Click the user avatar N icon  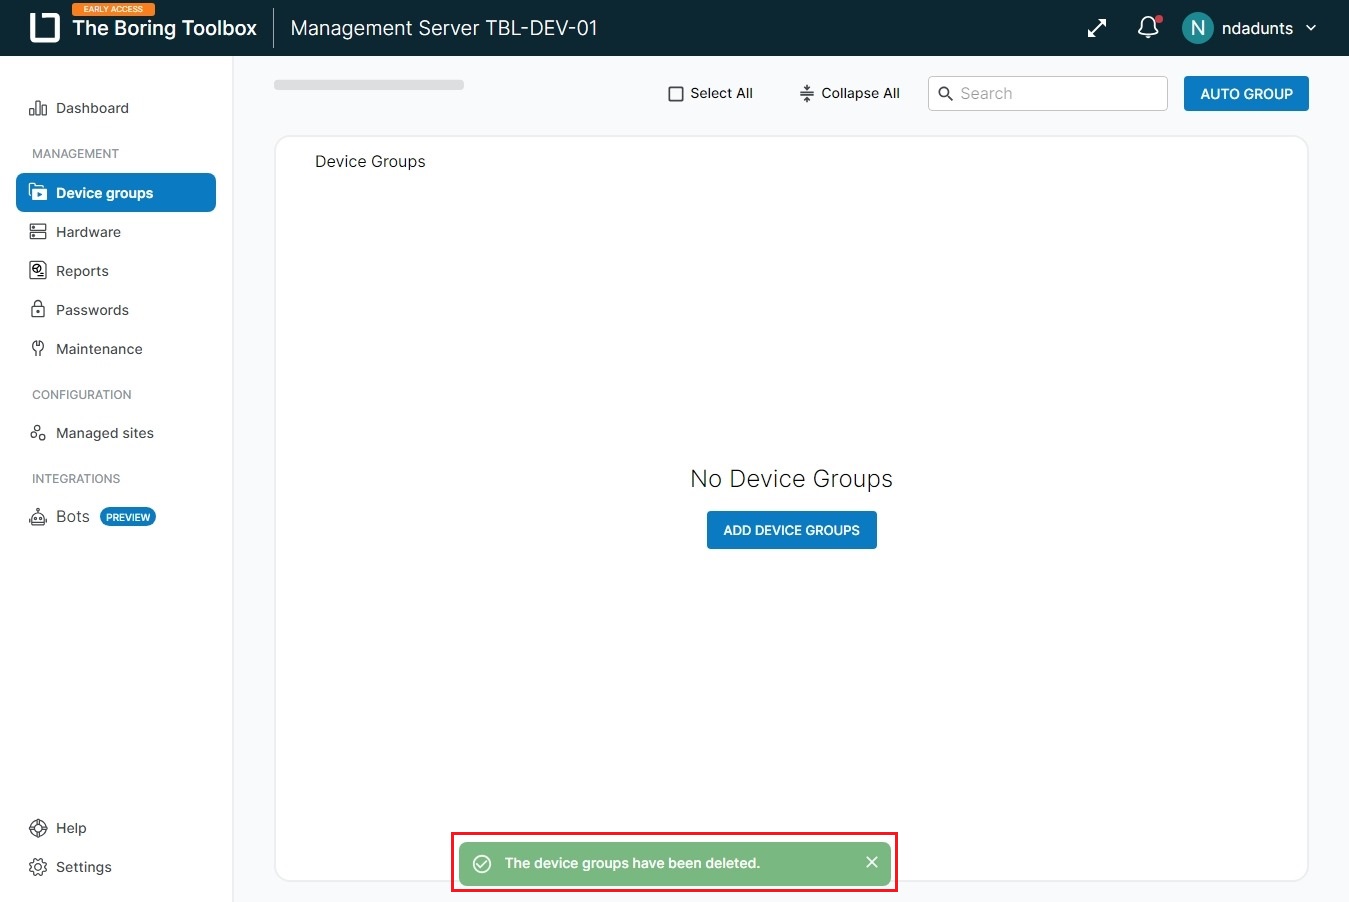[x=1197, y=28]
